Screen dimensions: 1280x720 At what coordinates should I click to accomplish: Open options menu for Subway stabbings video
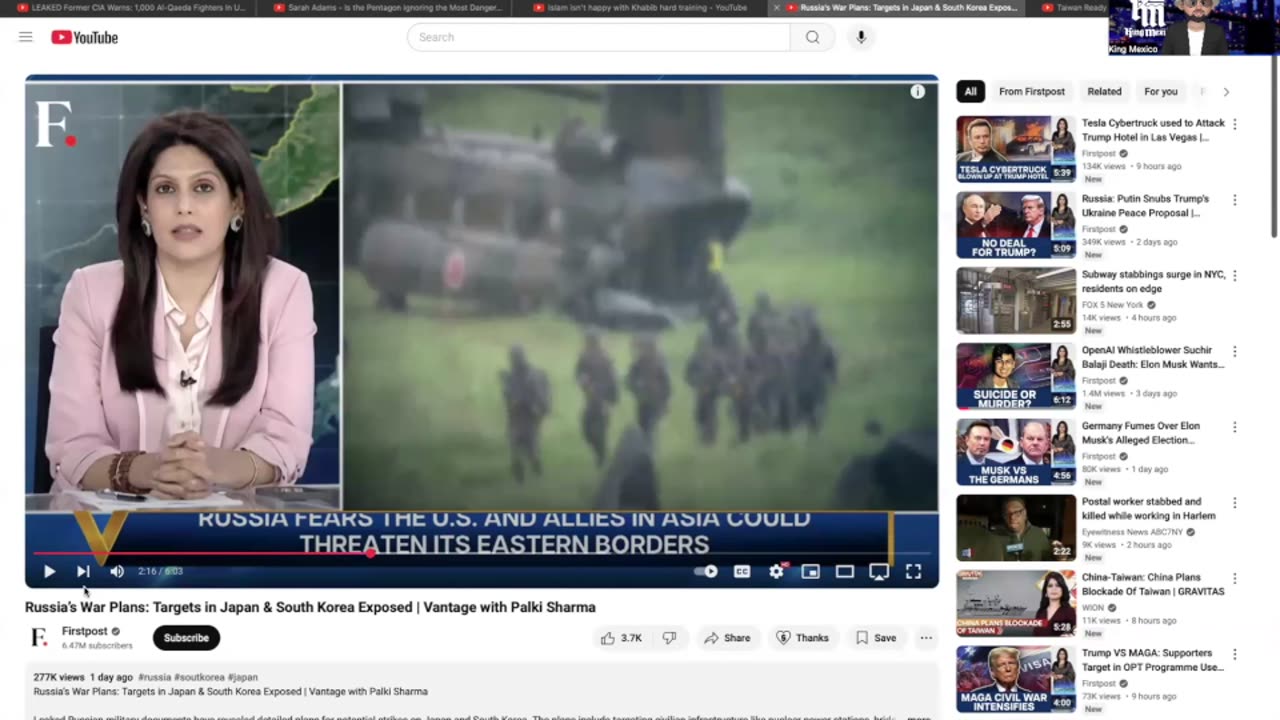pos(1234,276)
